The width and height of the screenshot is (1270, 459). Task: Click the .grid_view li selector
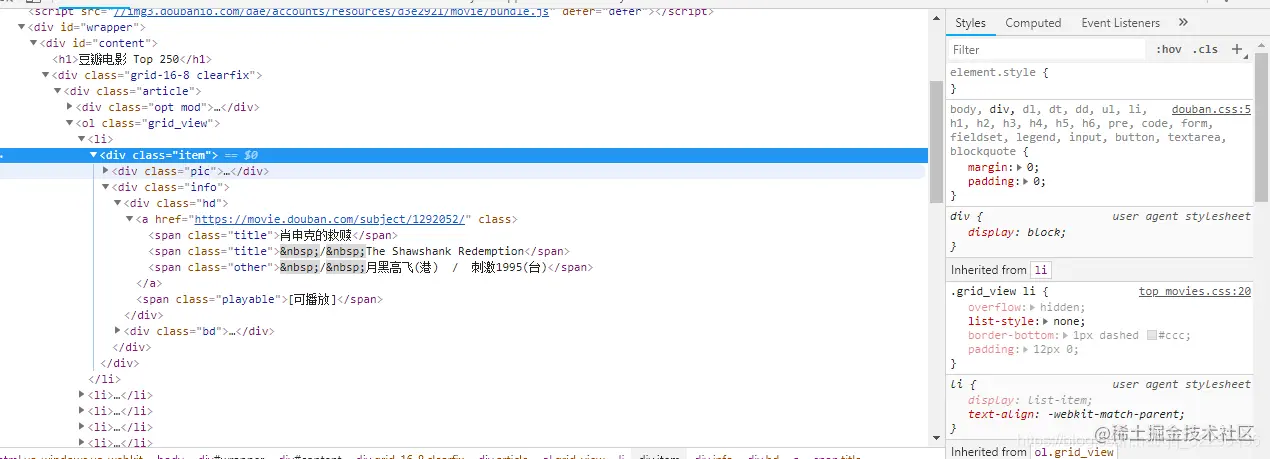994,292
